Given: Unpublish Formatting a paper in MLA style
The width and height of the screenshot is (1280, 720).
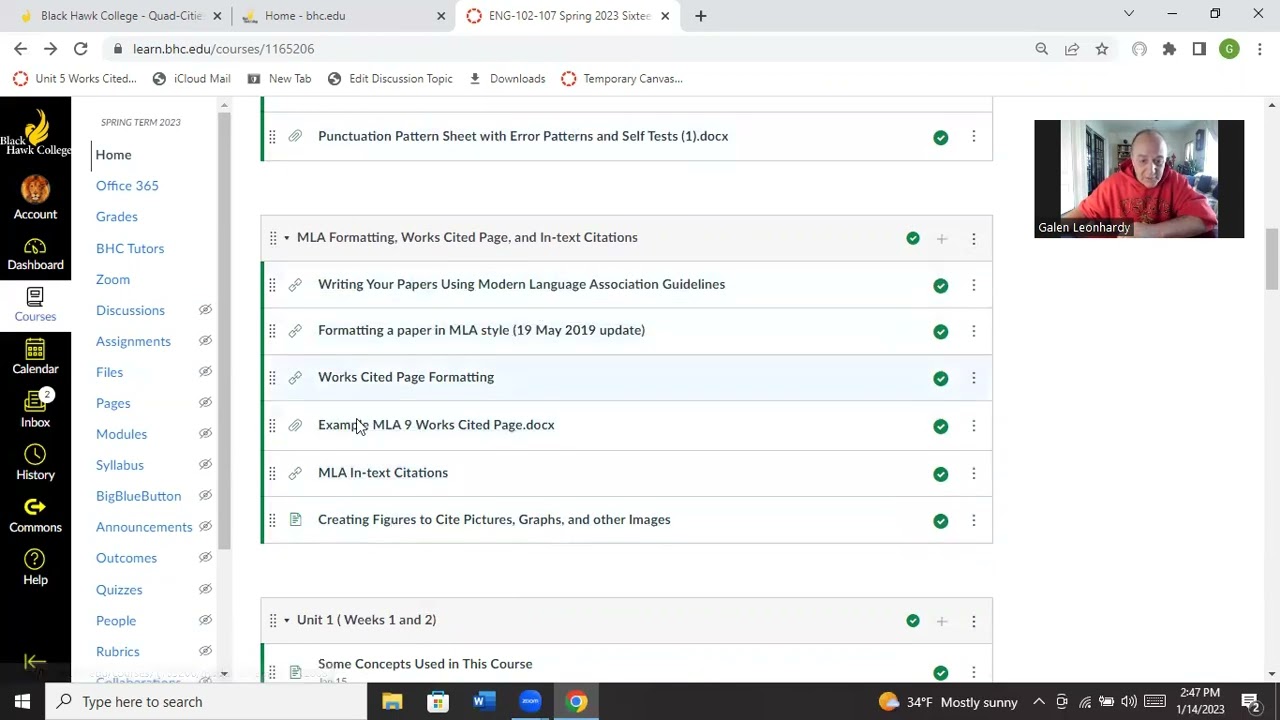Looking at the screenshot, I should [x=941, y=331].
